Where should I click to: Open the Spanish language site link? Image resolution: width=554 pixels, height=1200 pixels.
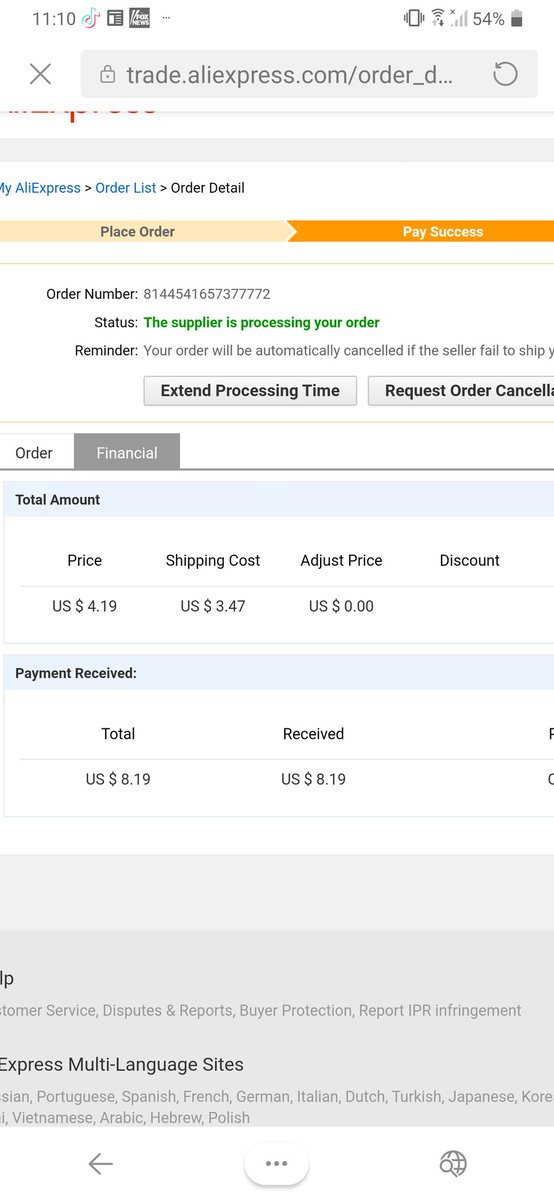coord(149,1097)
